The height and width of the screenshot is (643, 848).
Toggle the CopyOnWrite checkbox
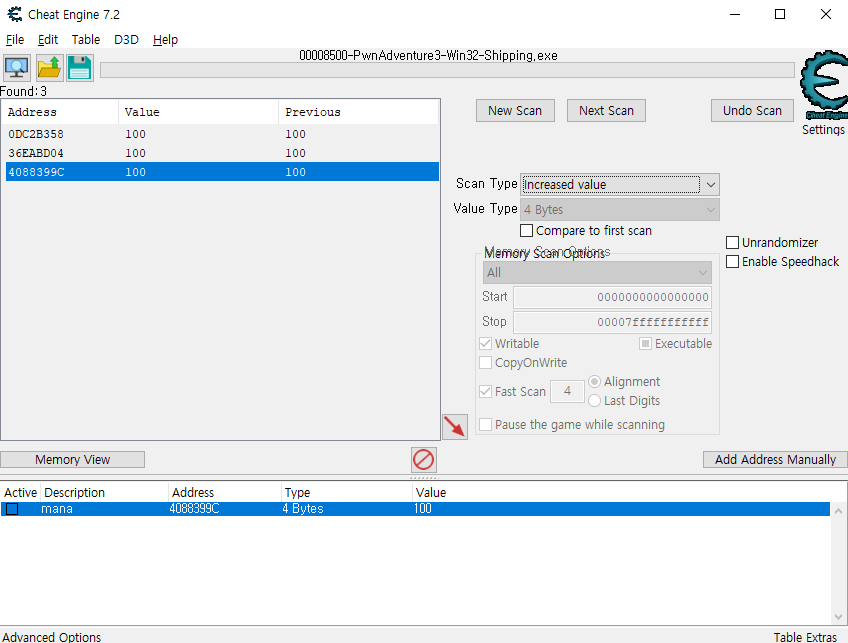click(486, 362)
